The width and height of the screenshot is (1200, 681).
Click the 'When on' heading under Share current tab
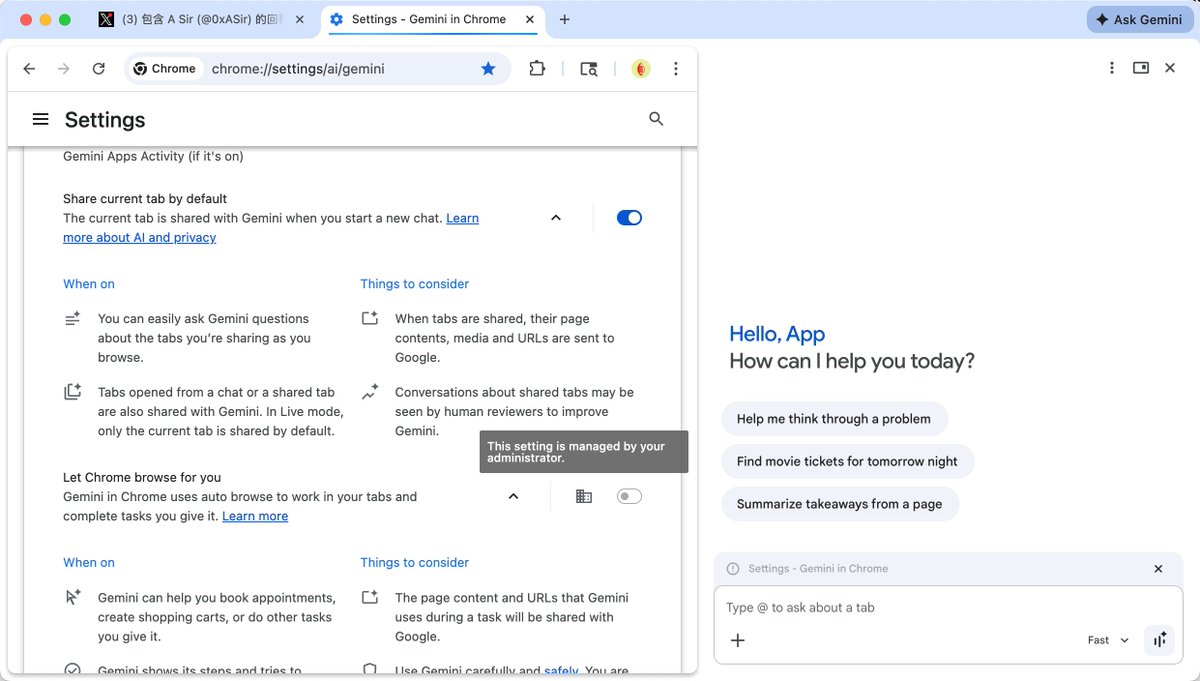(x=89, y=284)
